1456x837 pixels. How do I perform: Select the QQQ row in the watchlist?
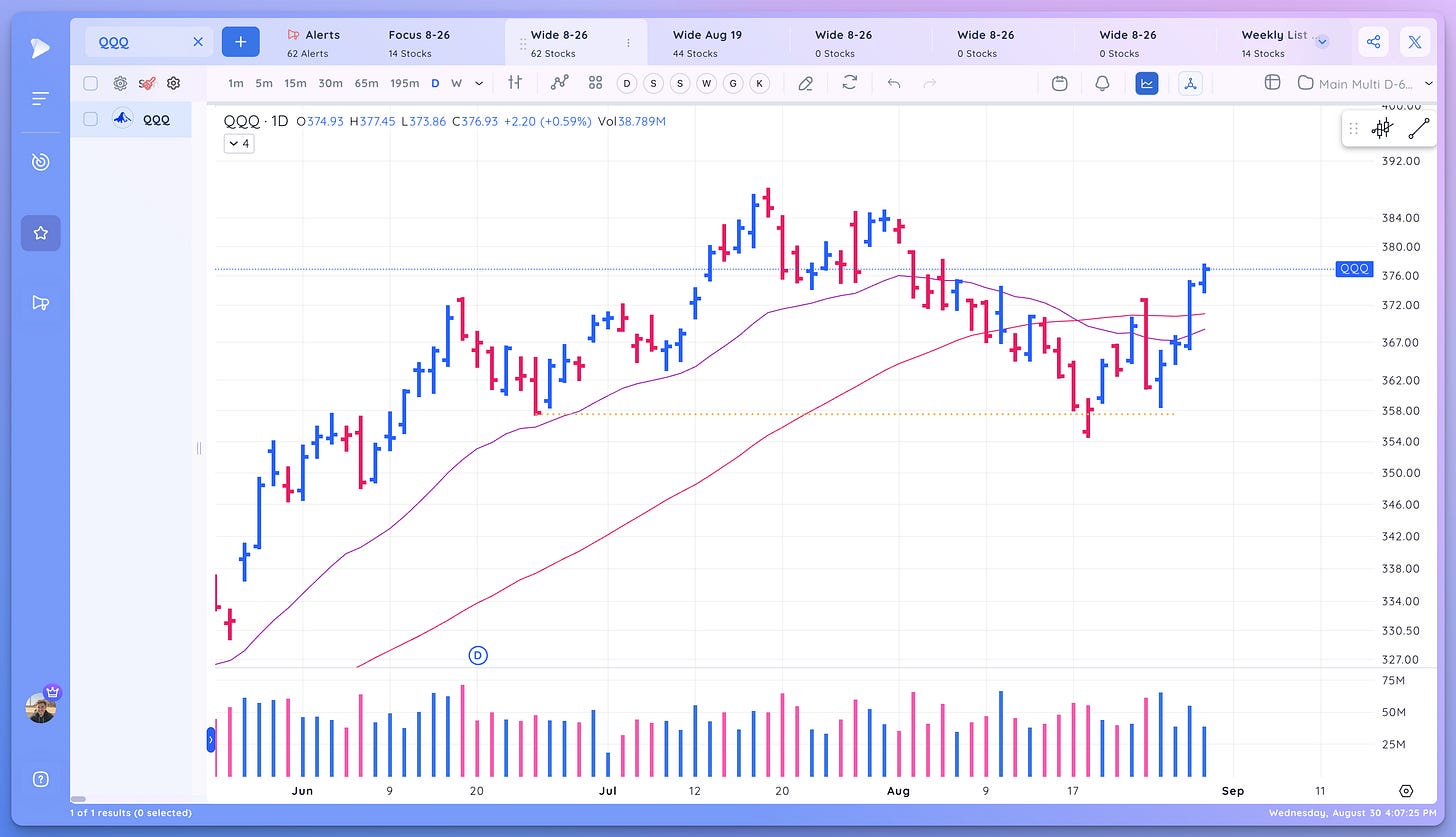pyautogui.click(x=131, y=119)
